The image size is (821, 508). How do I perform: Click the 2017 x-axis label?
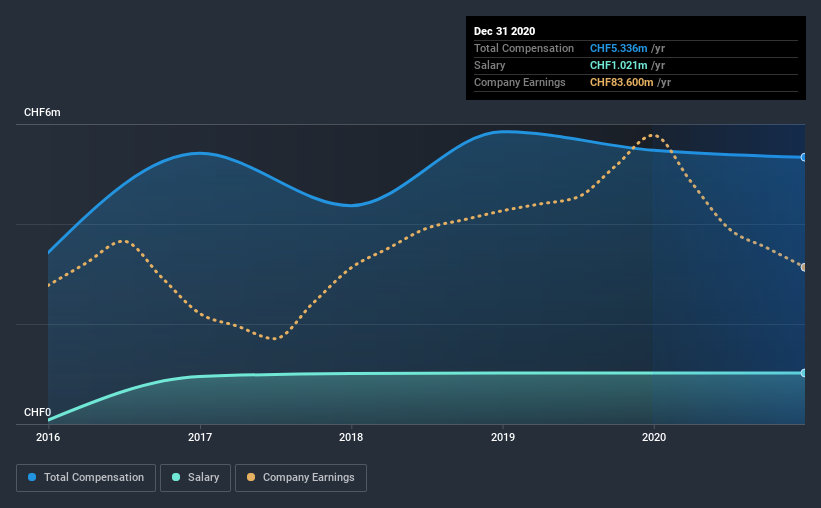point(199,437)
